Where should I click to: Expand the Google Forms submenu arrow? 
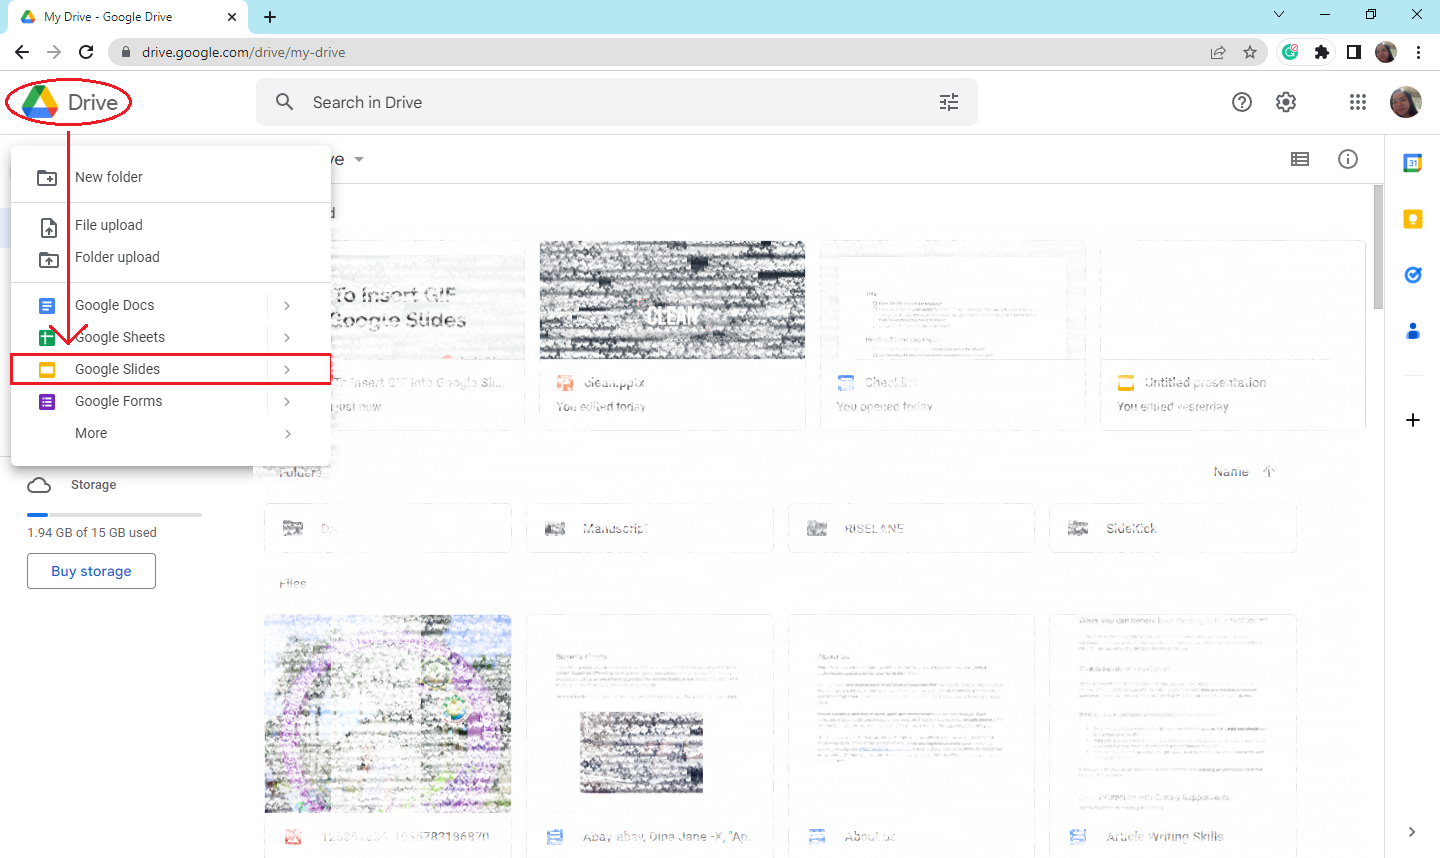point(287,402)
